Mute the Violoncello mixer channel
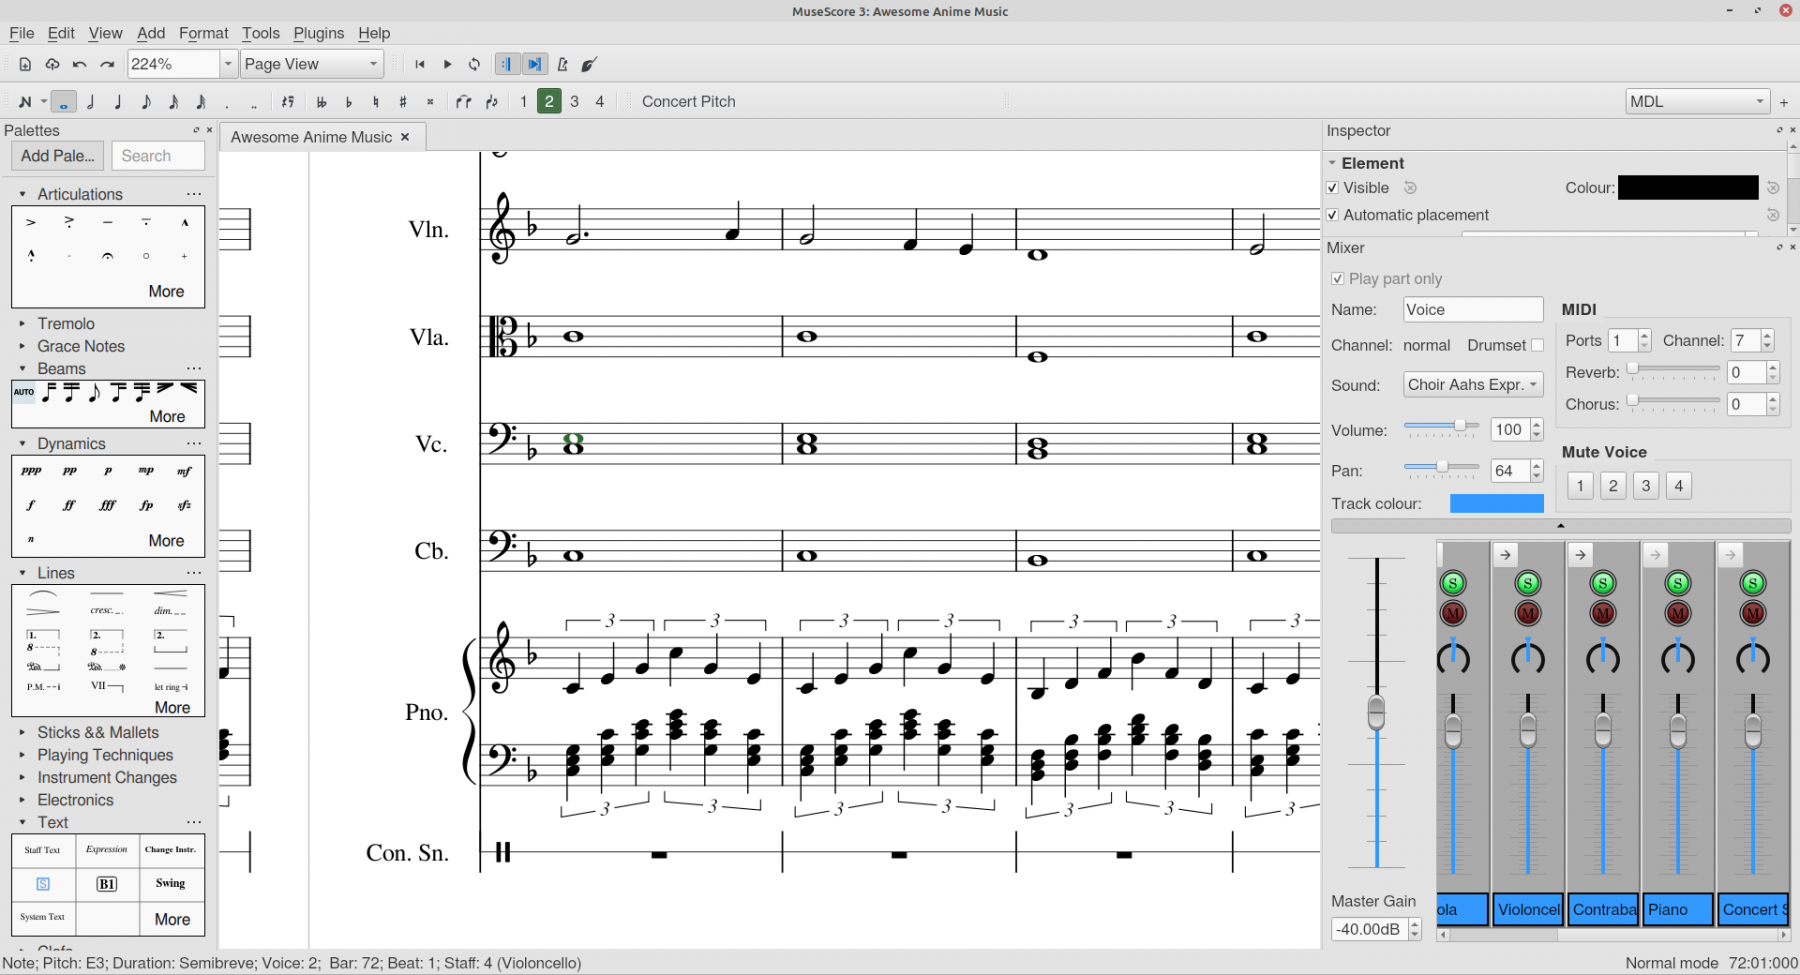 1528,613
